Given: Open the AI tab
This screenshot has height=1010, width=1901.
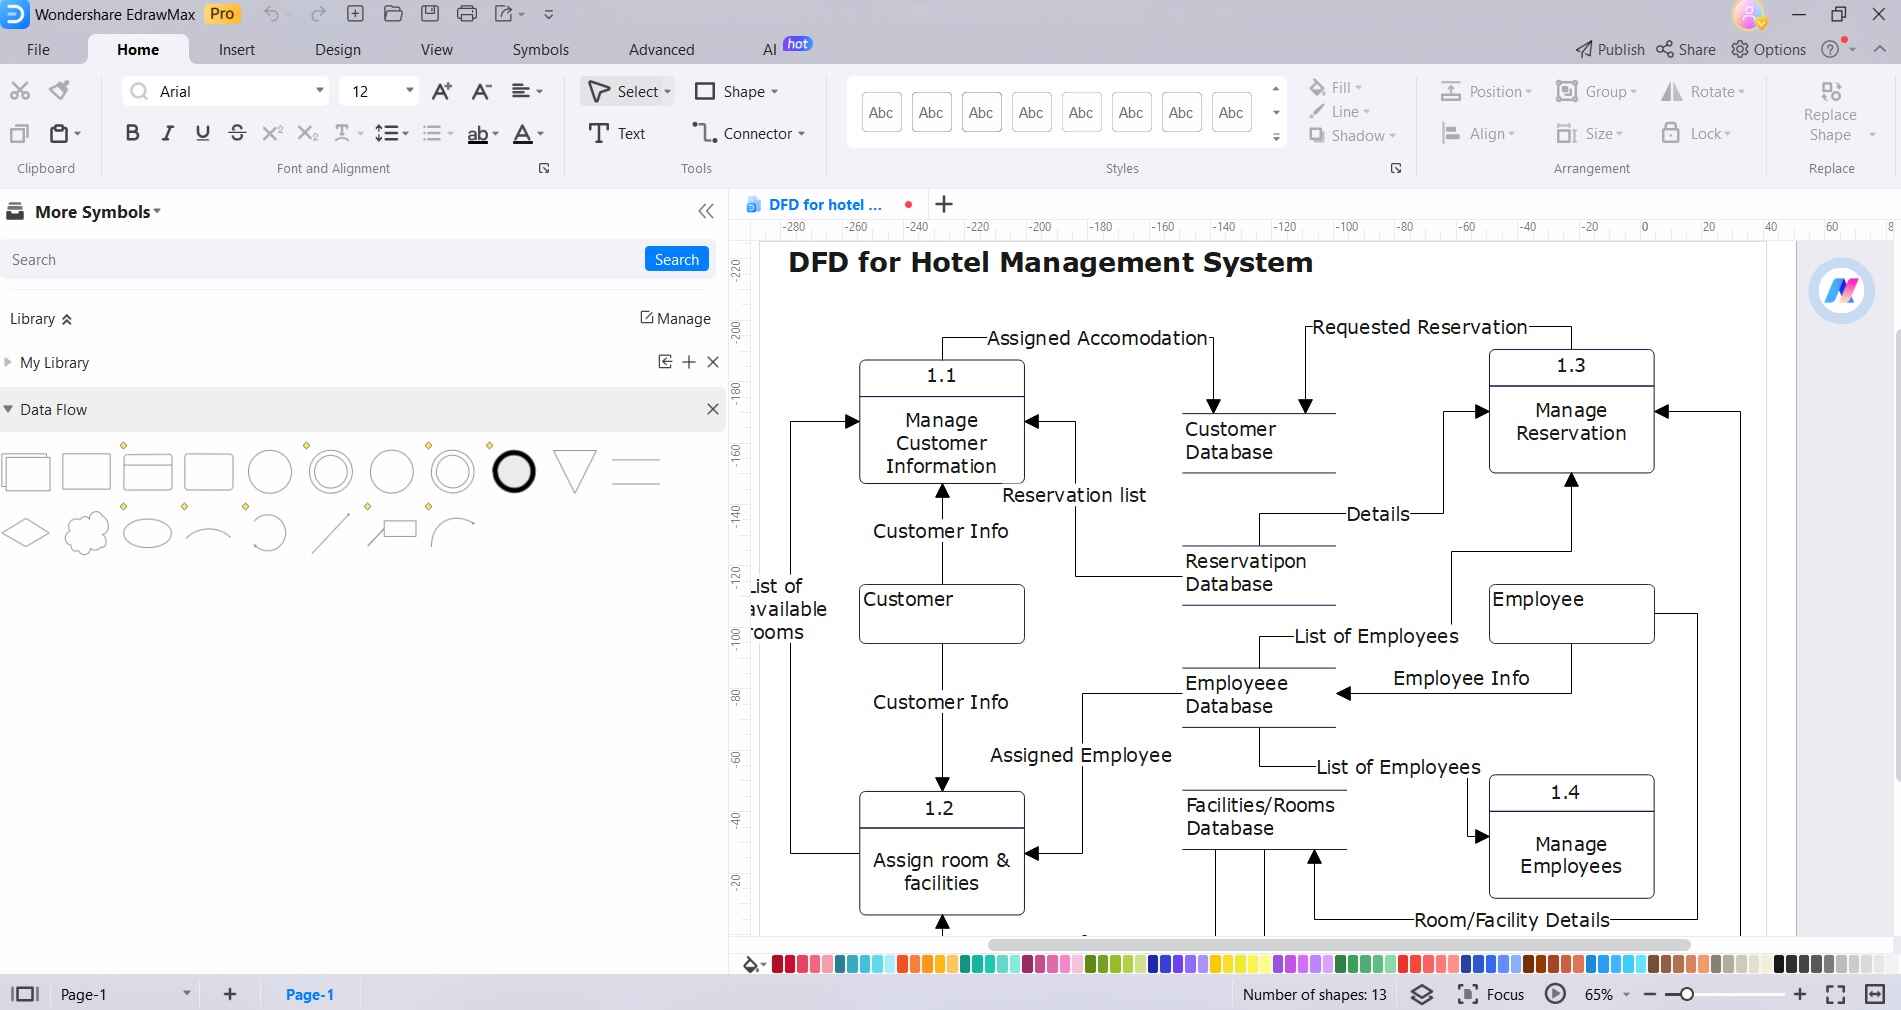Looking at the screenshot, I should pos(770,49).
